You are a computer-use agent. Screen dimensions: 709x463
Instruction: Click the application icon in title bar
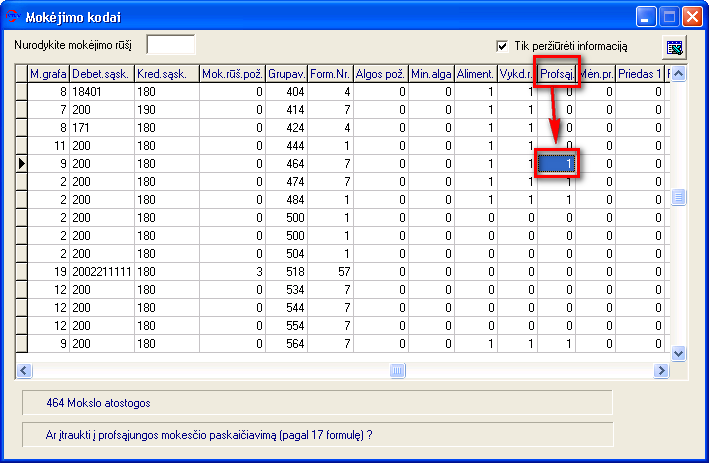(13, 17)
